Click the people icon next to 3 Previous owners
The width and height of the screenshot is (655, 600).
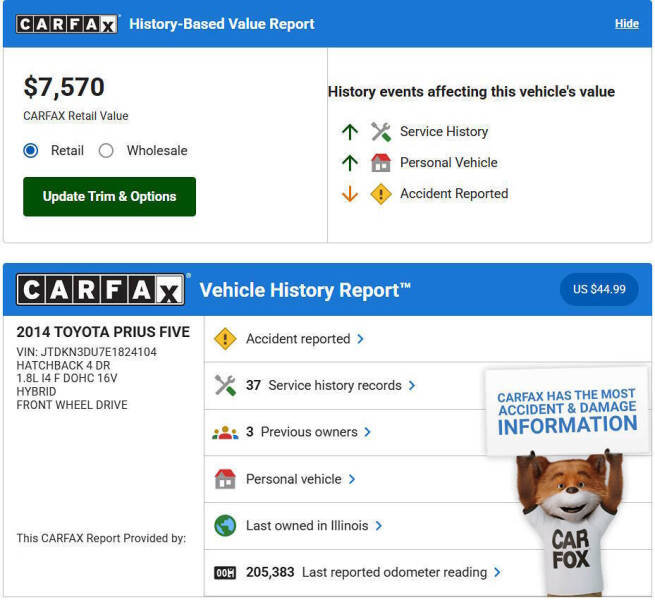click(x=225, y=433)
